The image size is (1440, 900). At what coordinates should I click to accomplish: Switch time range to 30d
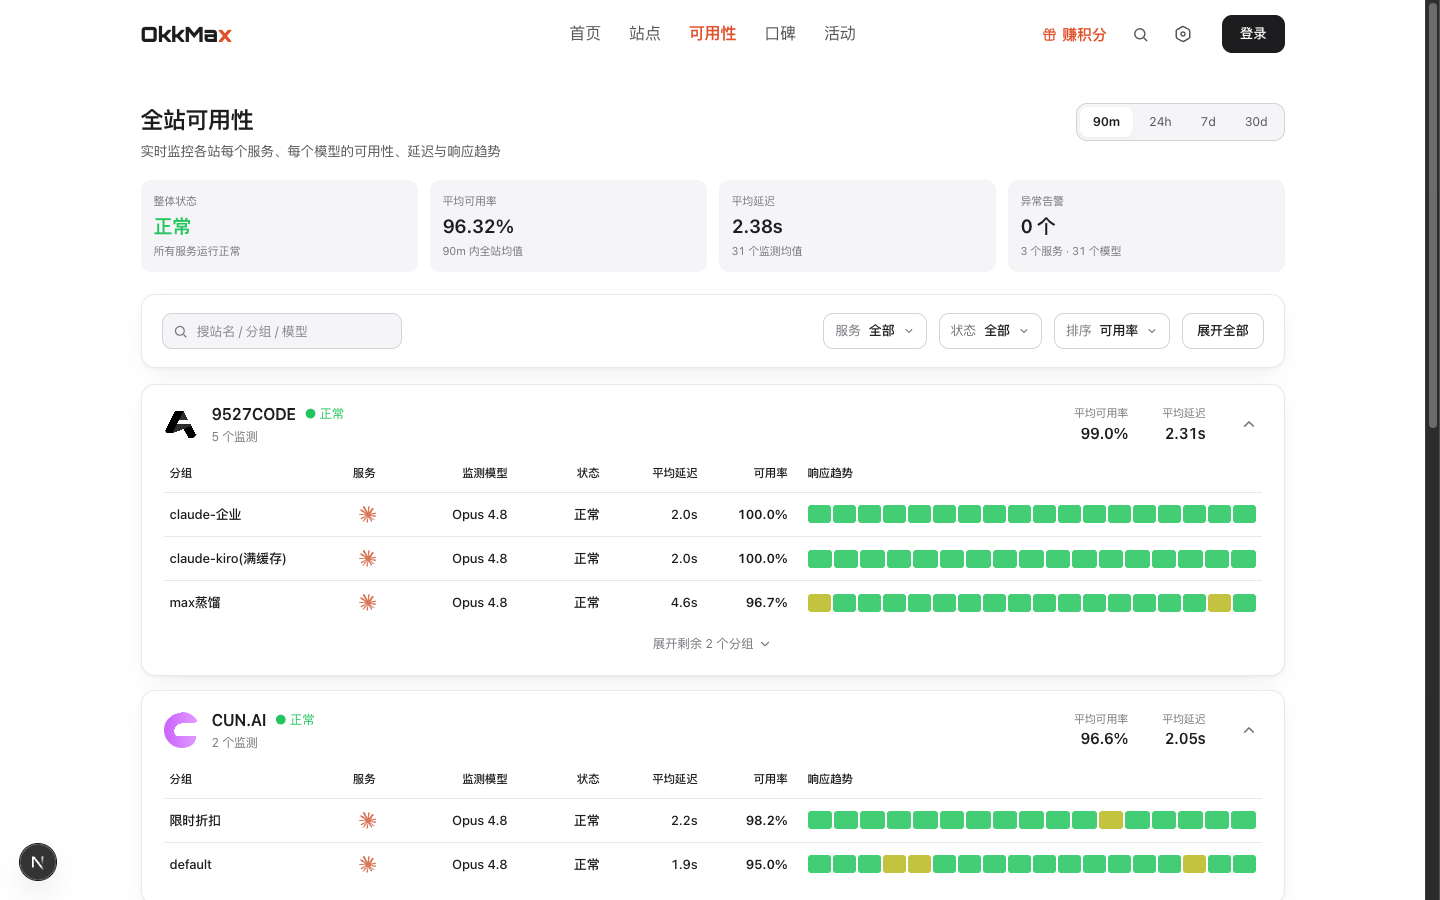[x=1256, y=122]
